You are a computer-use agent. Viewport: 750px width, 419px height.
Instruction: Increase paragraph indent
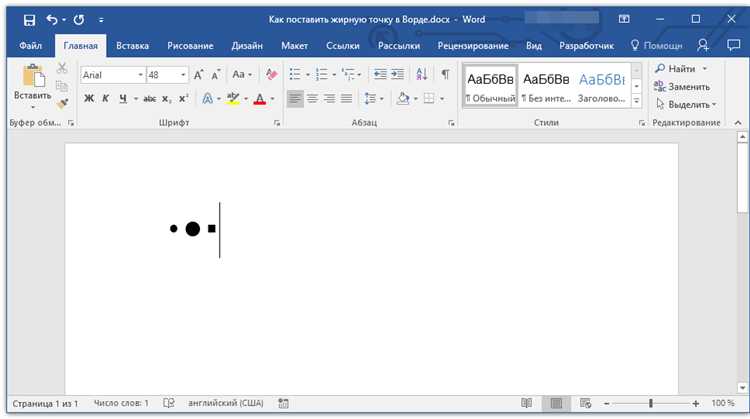(x=397, y=74)
